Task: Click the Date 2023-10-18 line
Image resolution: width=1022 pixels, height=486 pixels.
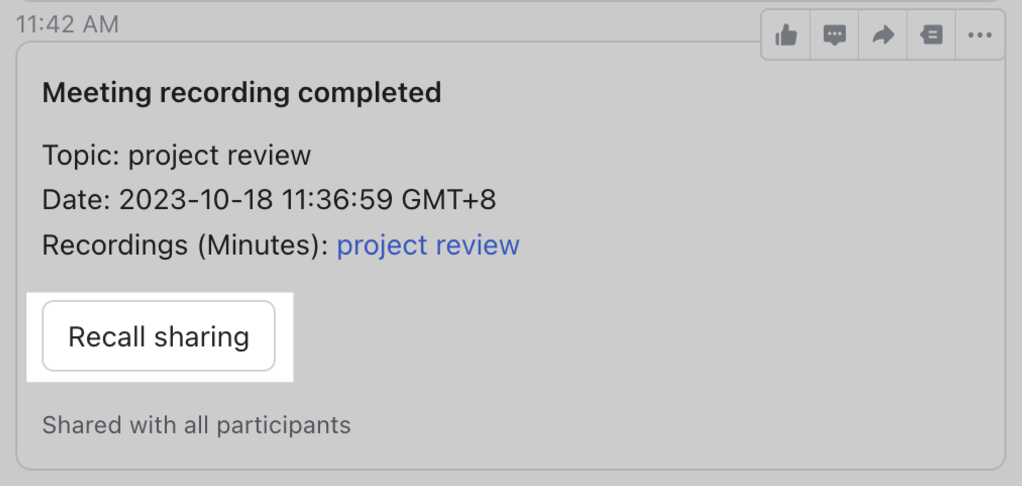Action: point(269,200)
